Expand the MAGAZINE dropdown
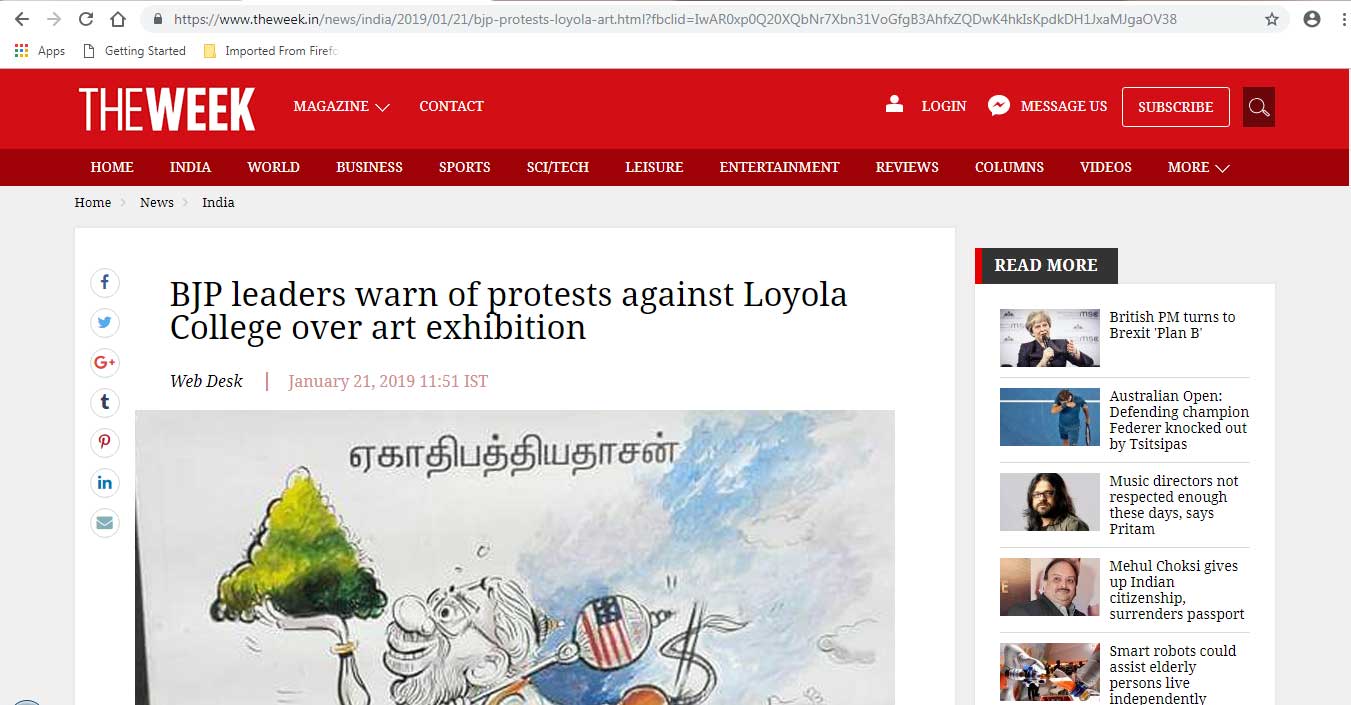Viewport: 1351px width, 705px height. click(341, 106)
